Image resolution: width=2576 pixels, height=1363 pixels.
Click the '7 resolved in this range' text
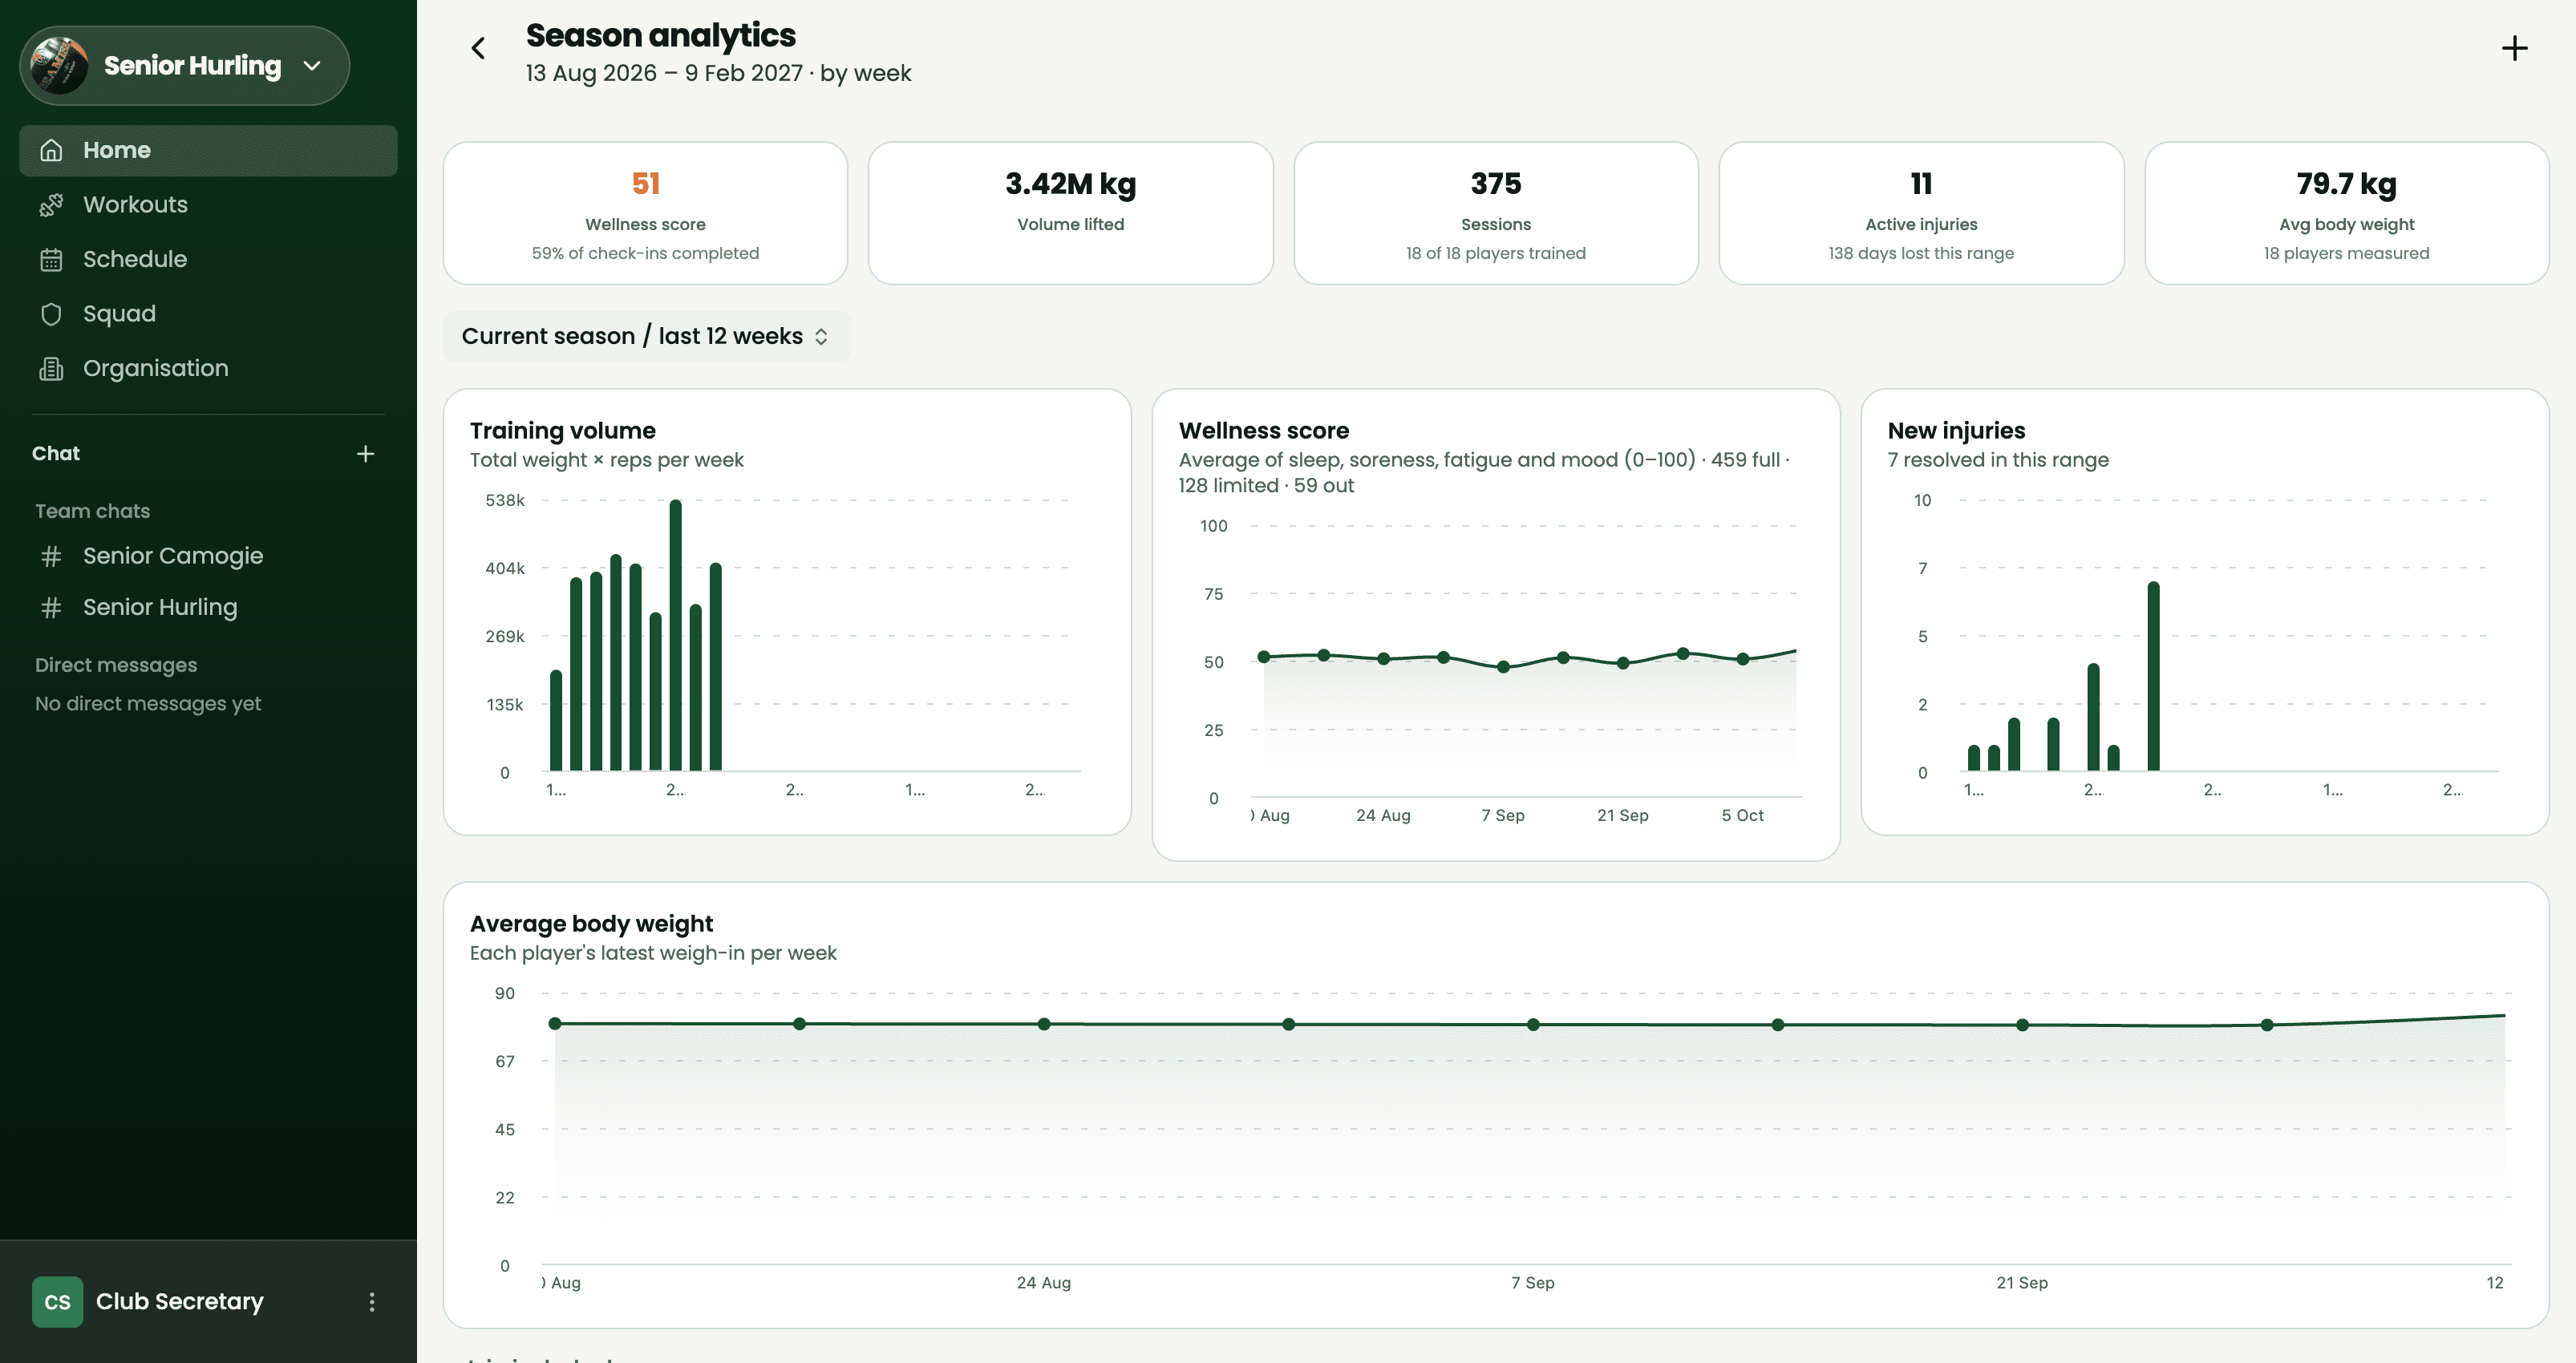click(x=1998, y=460)
